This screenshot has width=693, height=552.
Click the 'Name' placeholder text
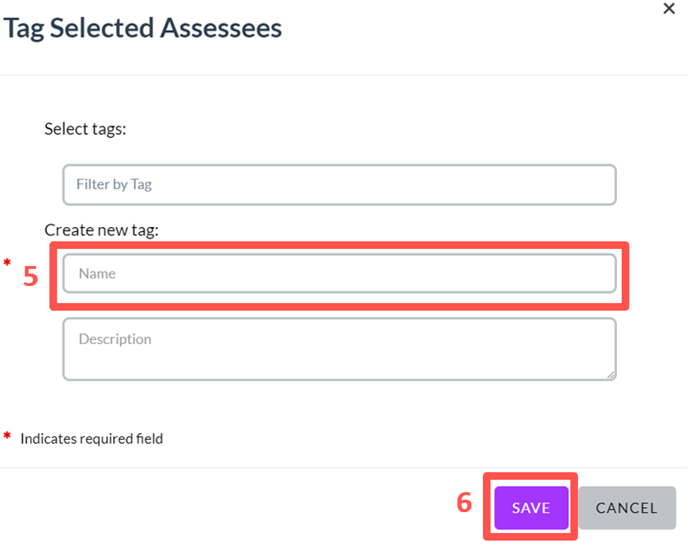(97, 274)
